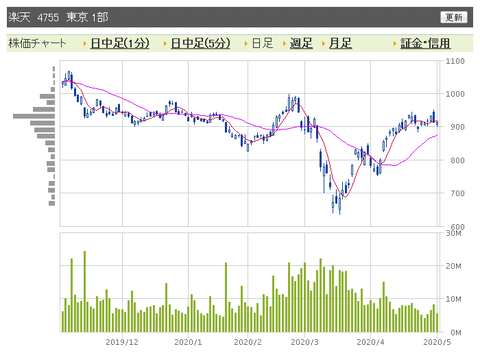Click the 1100 price axis label
This screenshot has height=362, width=480.
(x=455, y=61)
